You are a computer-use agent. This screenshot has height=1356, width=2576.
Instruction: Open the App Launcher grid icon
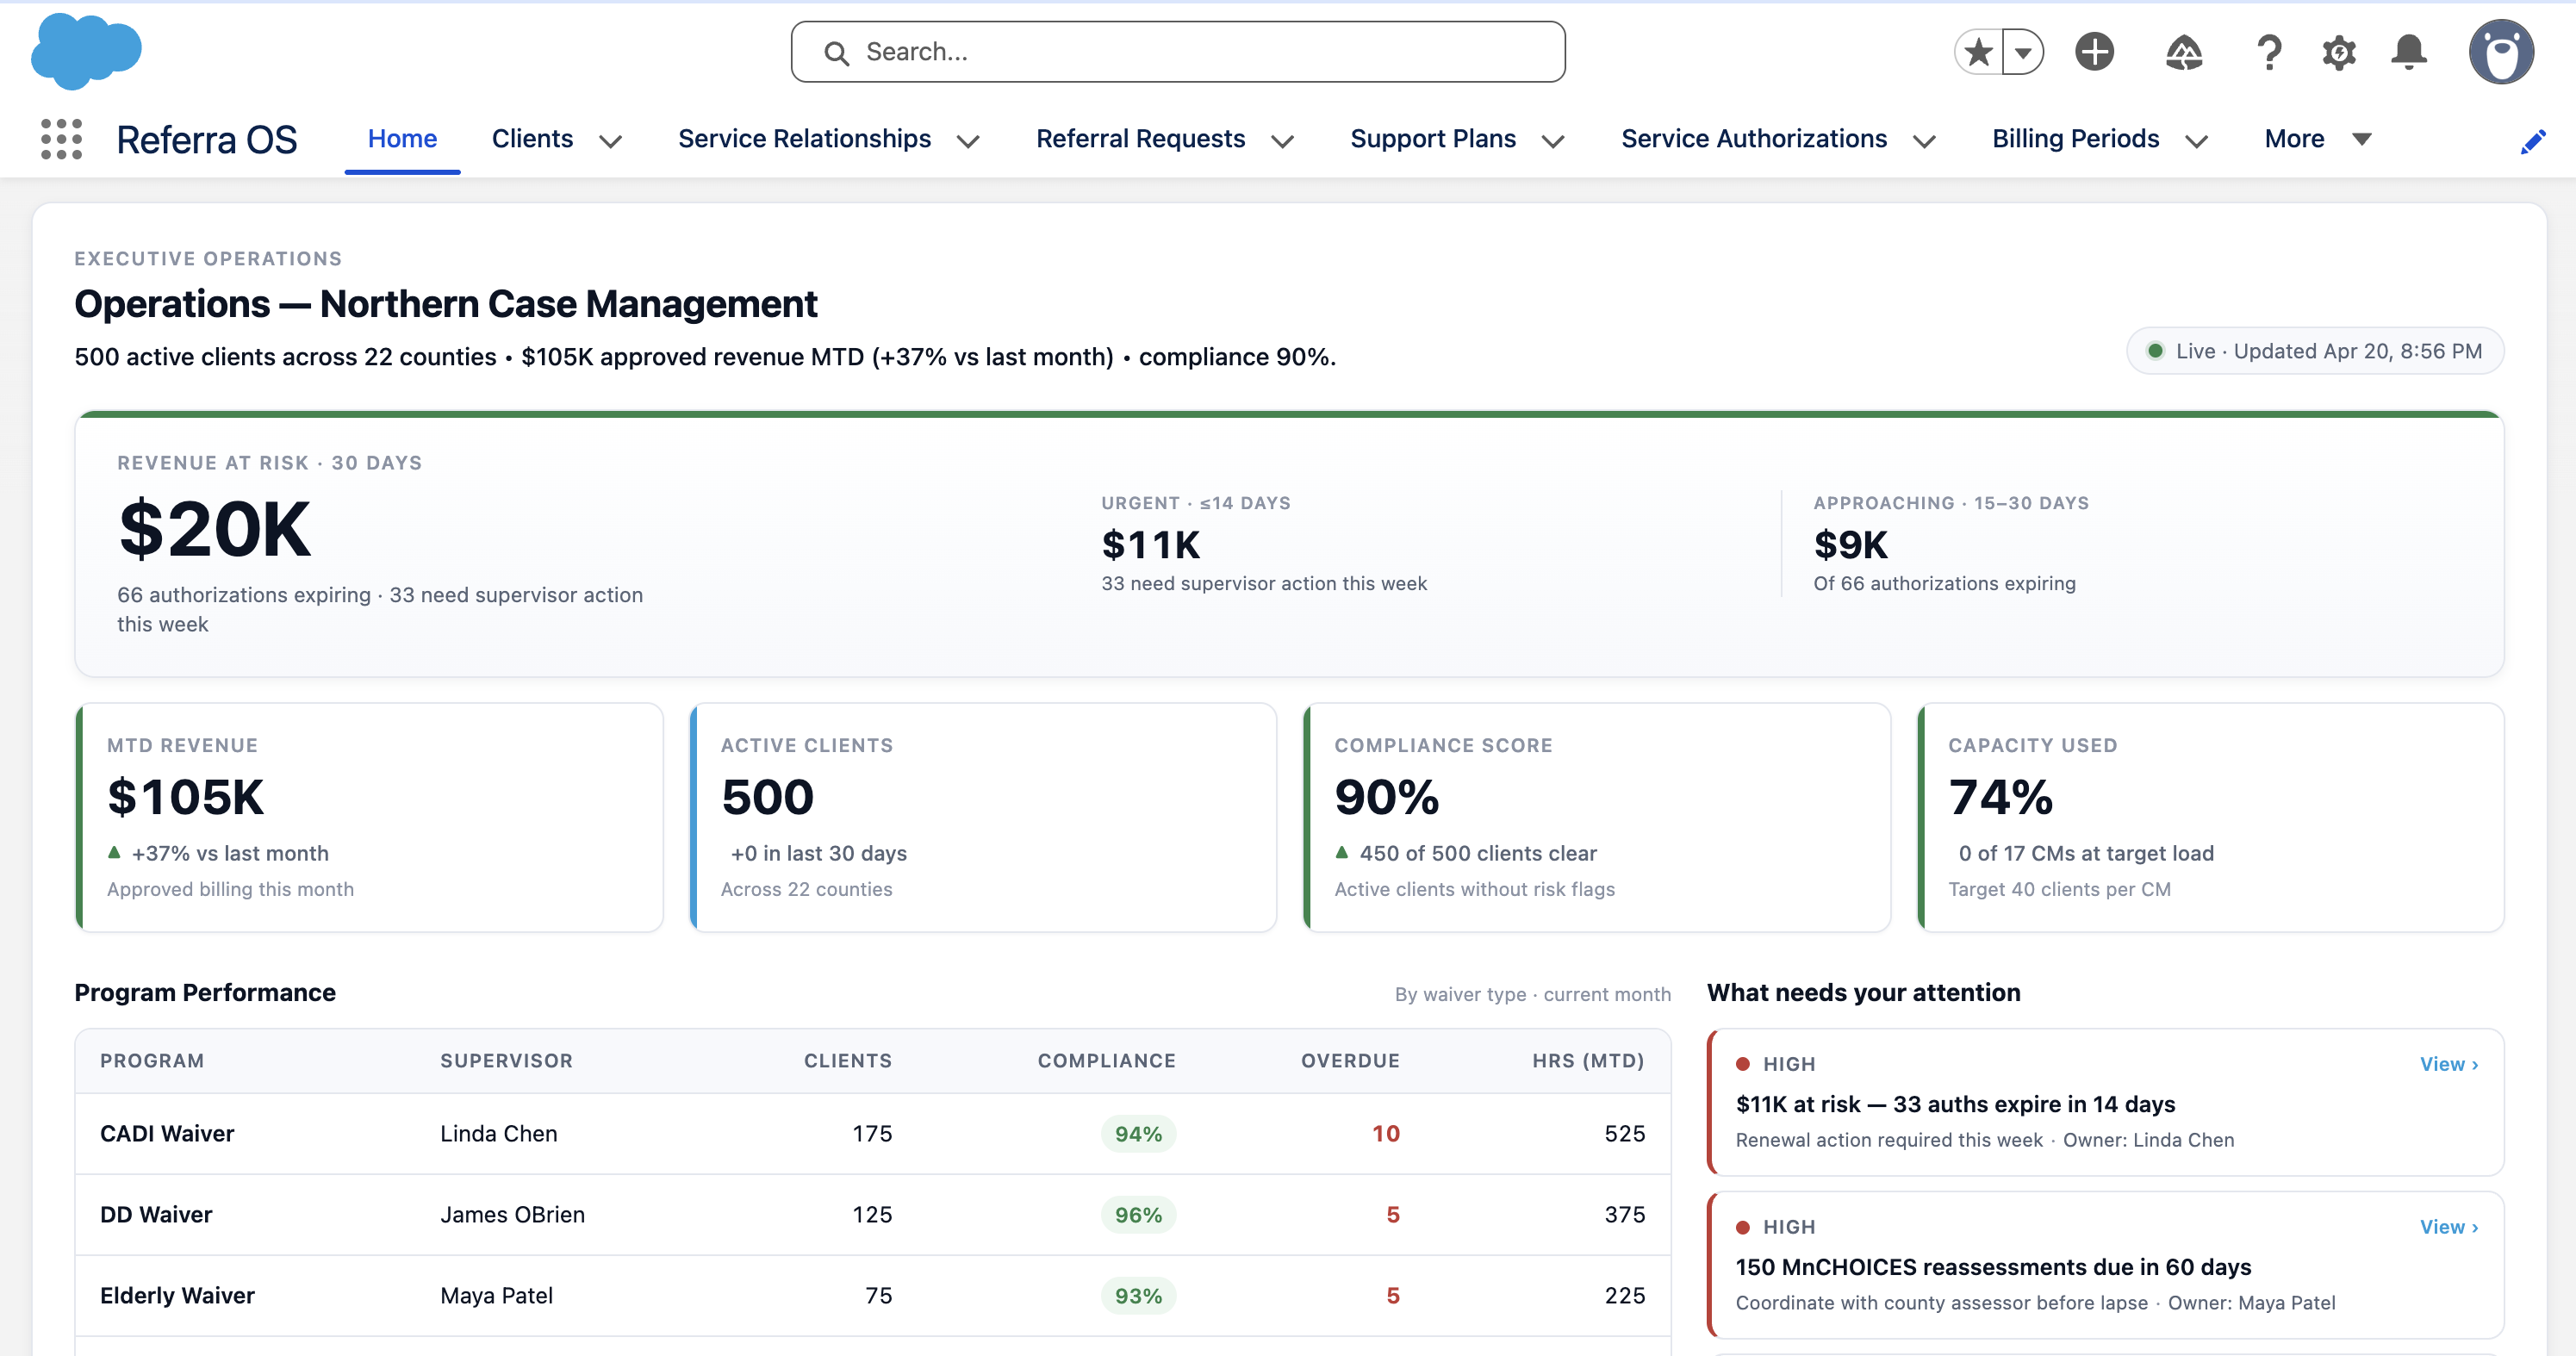(61, 139)
